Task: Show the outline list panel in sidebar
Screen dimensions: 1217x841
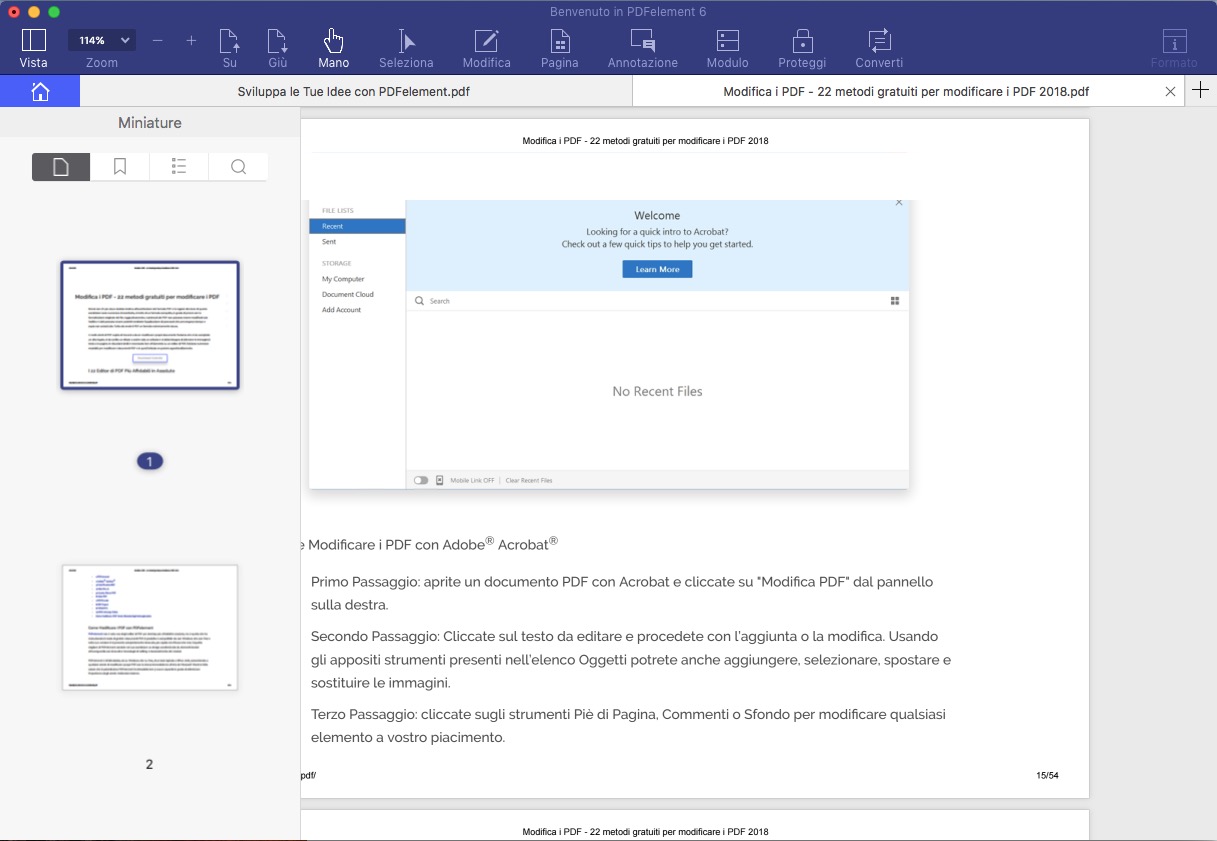Action: pos(179,167)
